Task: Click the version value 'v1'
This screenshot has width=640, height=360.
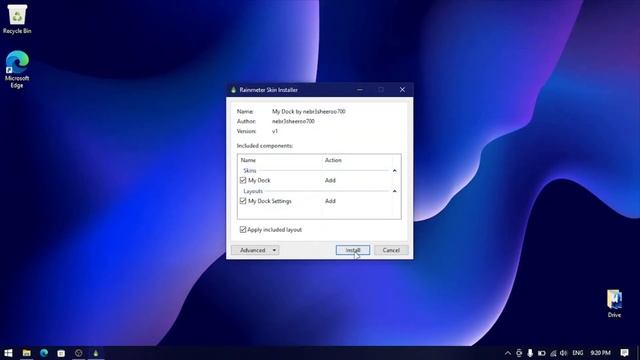Action: coord(275,131)
